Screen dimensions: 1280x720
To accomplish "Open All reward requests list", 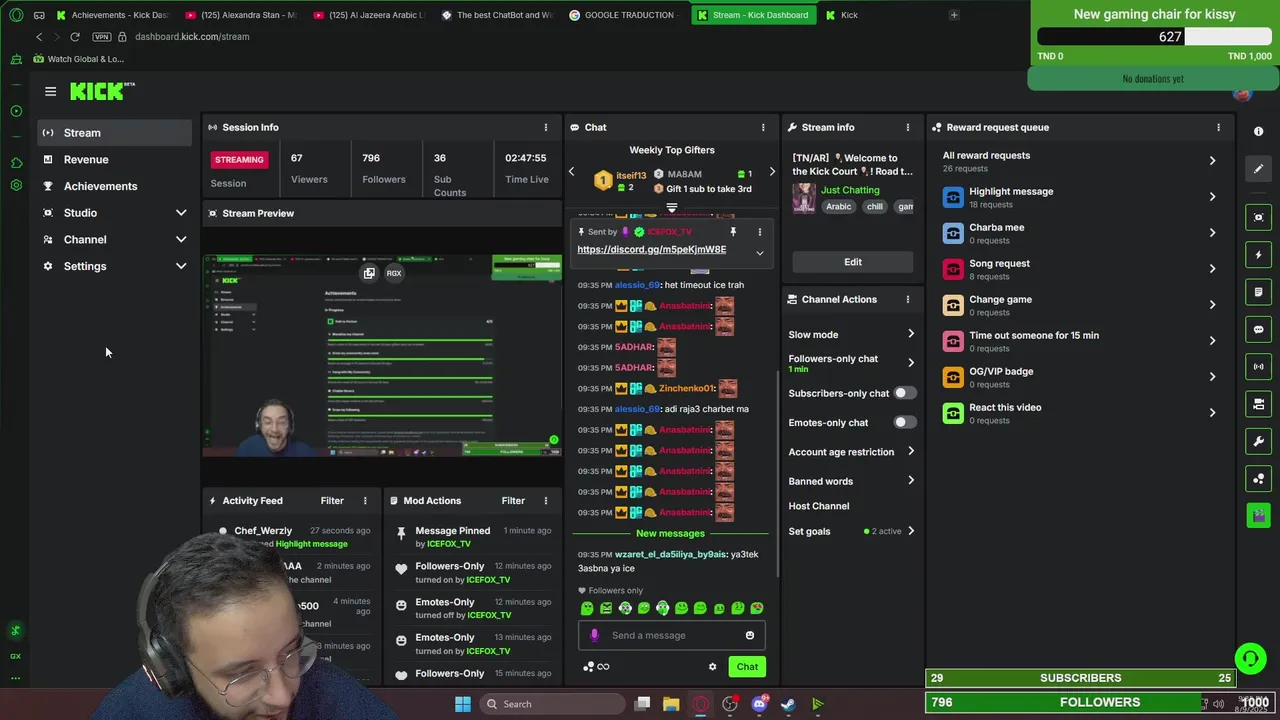I will [x=1082, y=161].
